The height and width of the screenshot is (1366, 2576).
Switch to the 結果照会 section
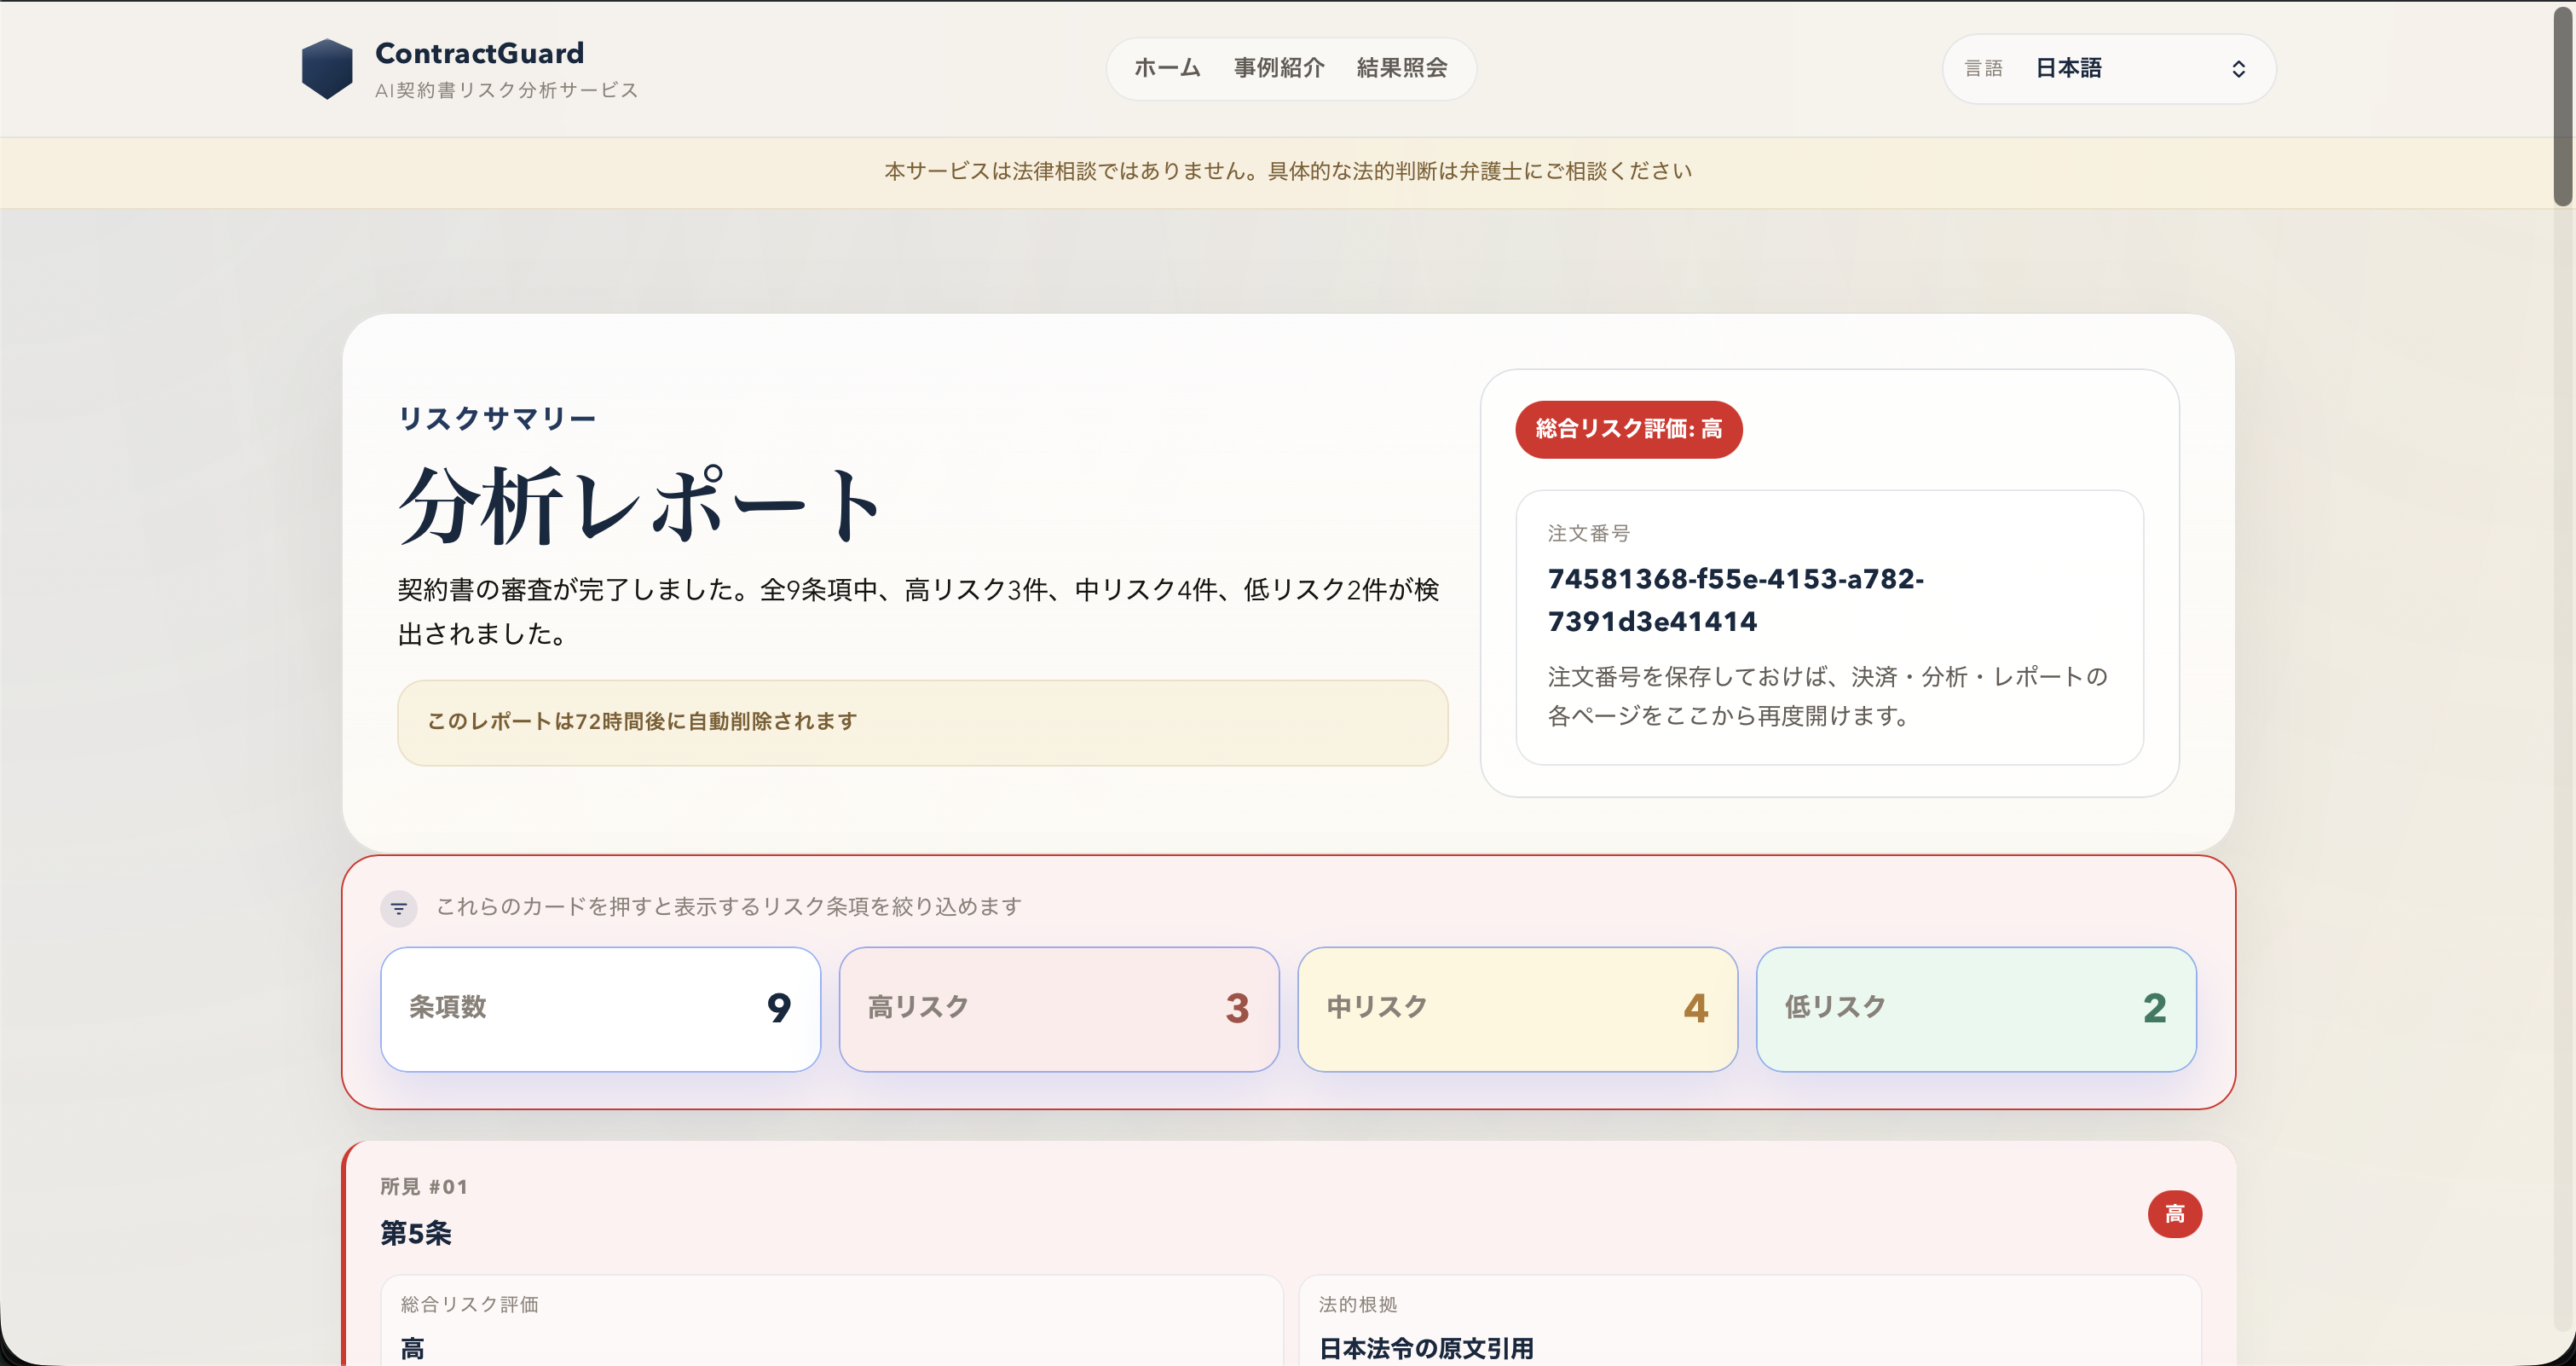click(1401, 68)
